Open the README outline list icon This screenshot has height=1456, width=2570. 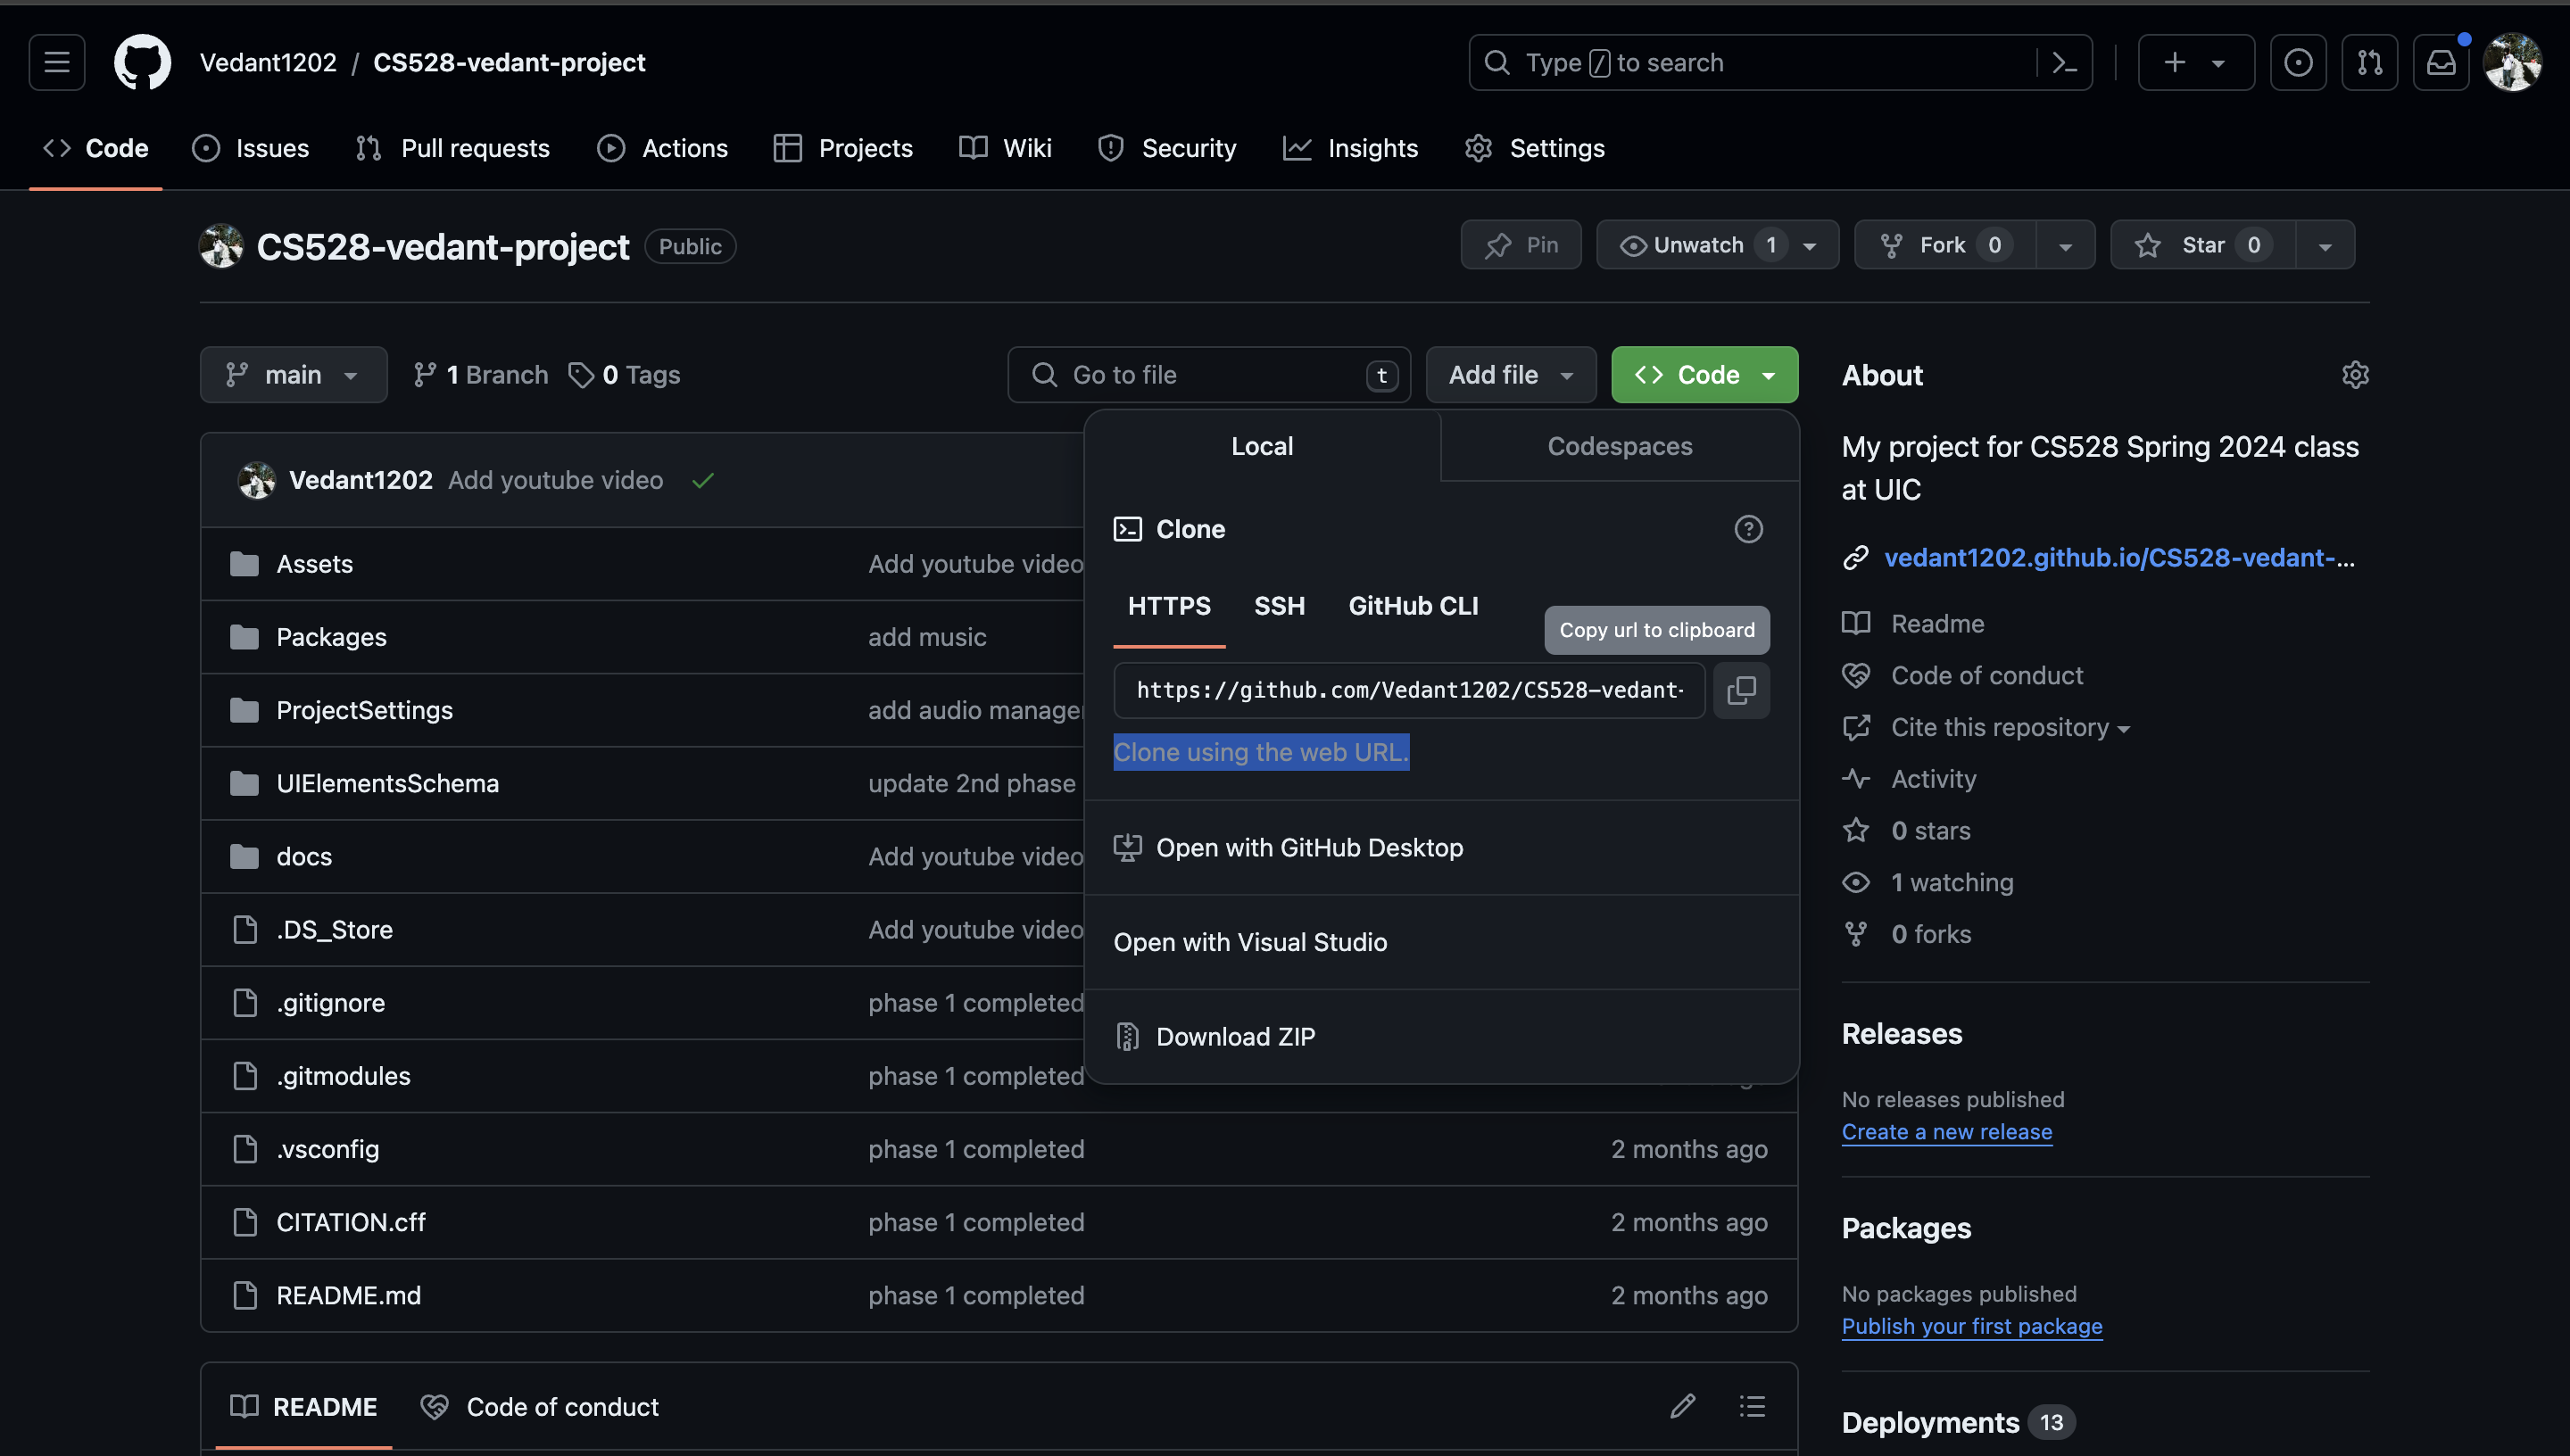point(1752,1406)
